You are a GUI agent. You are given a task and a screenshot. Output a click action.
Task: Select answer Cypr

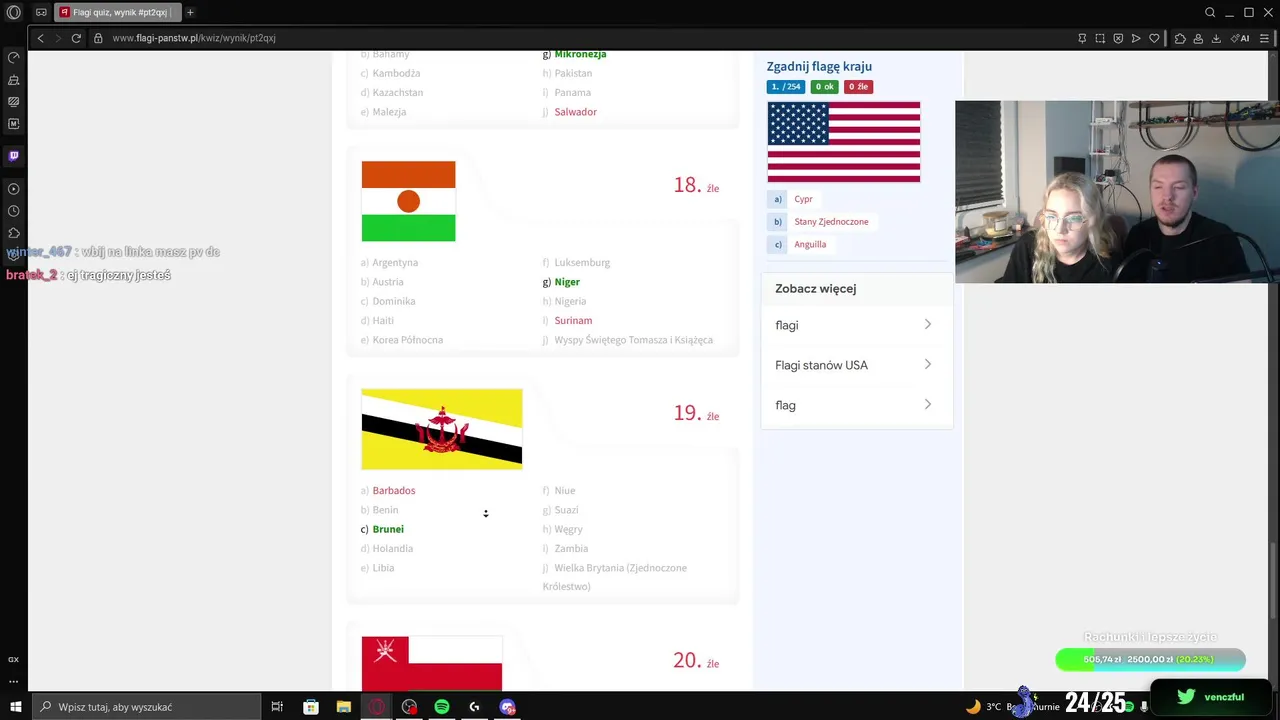pyautogui.click(x=803, y=199)
